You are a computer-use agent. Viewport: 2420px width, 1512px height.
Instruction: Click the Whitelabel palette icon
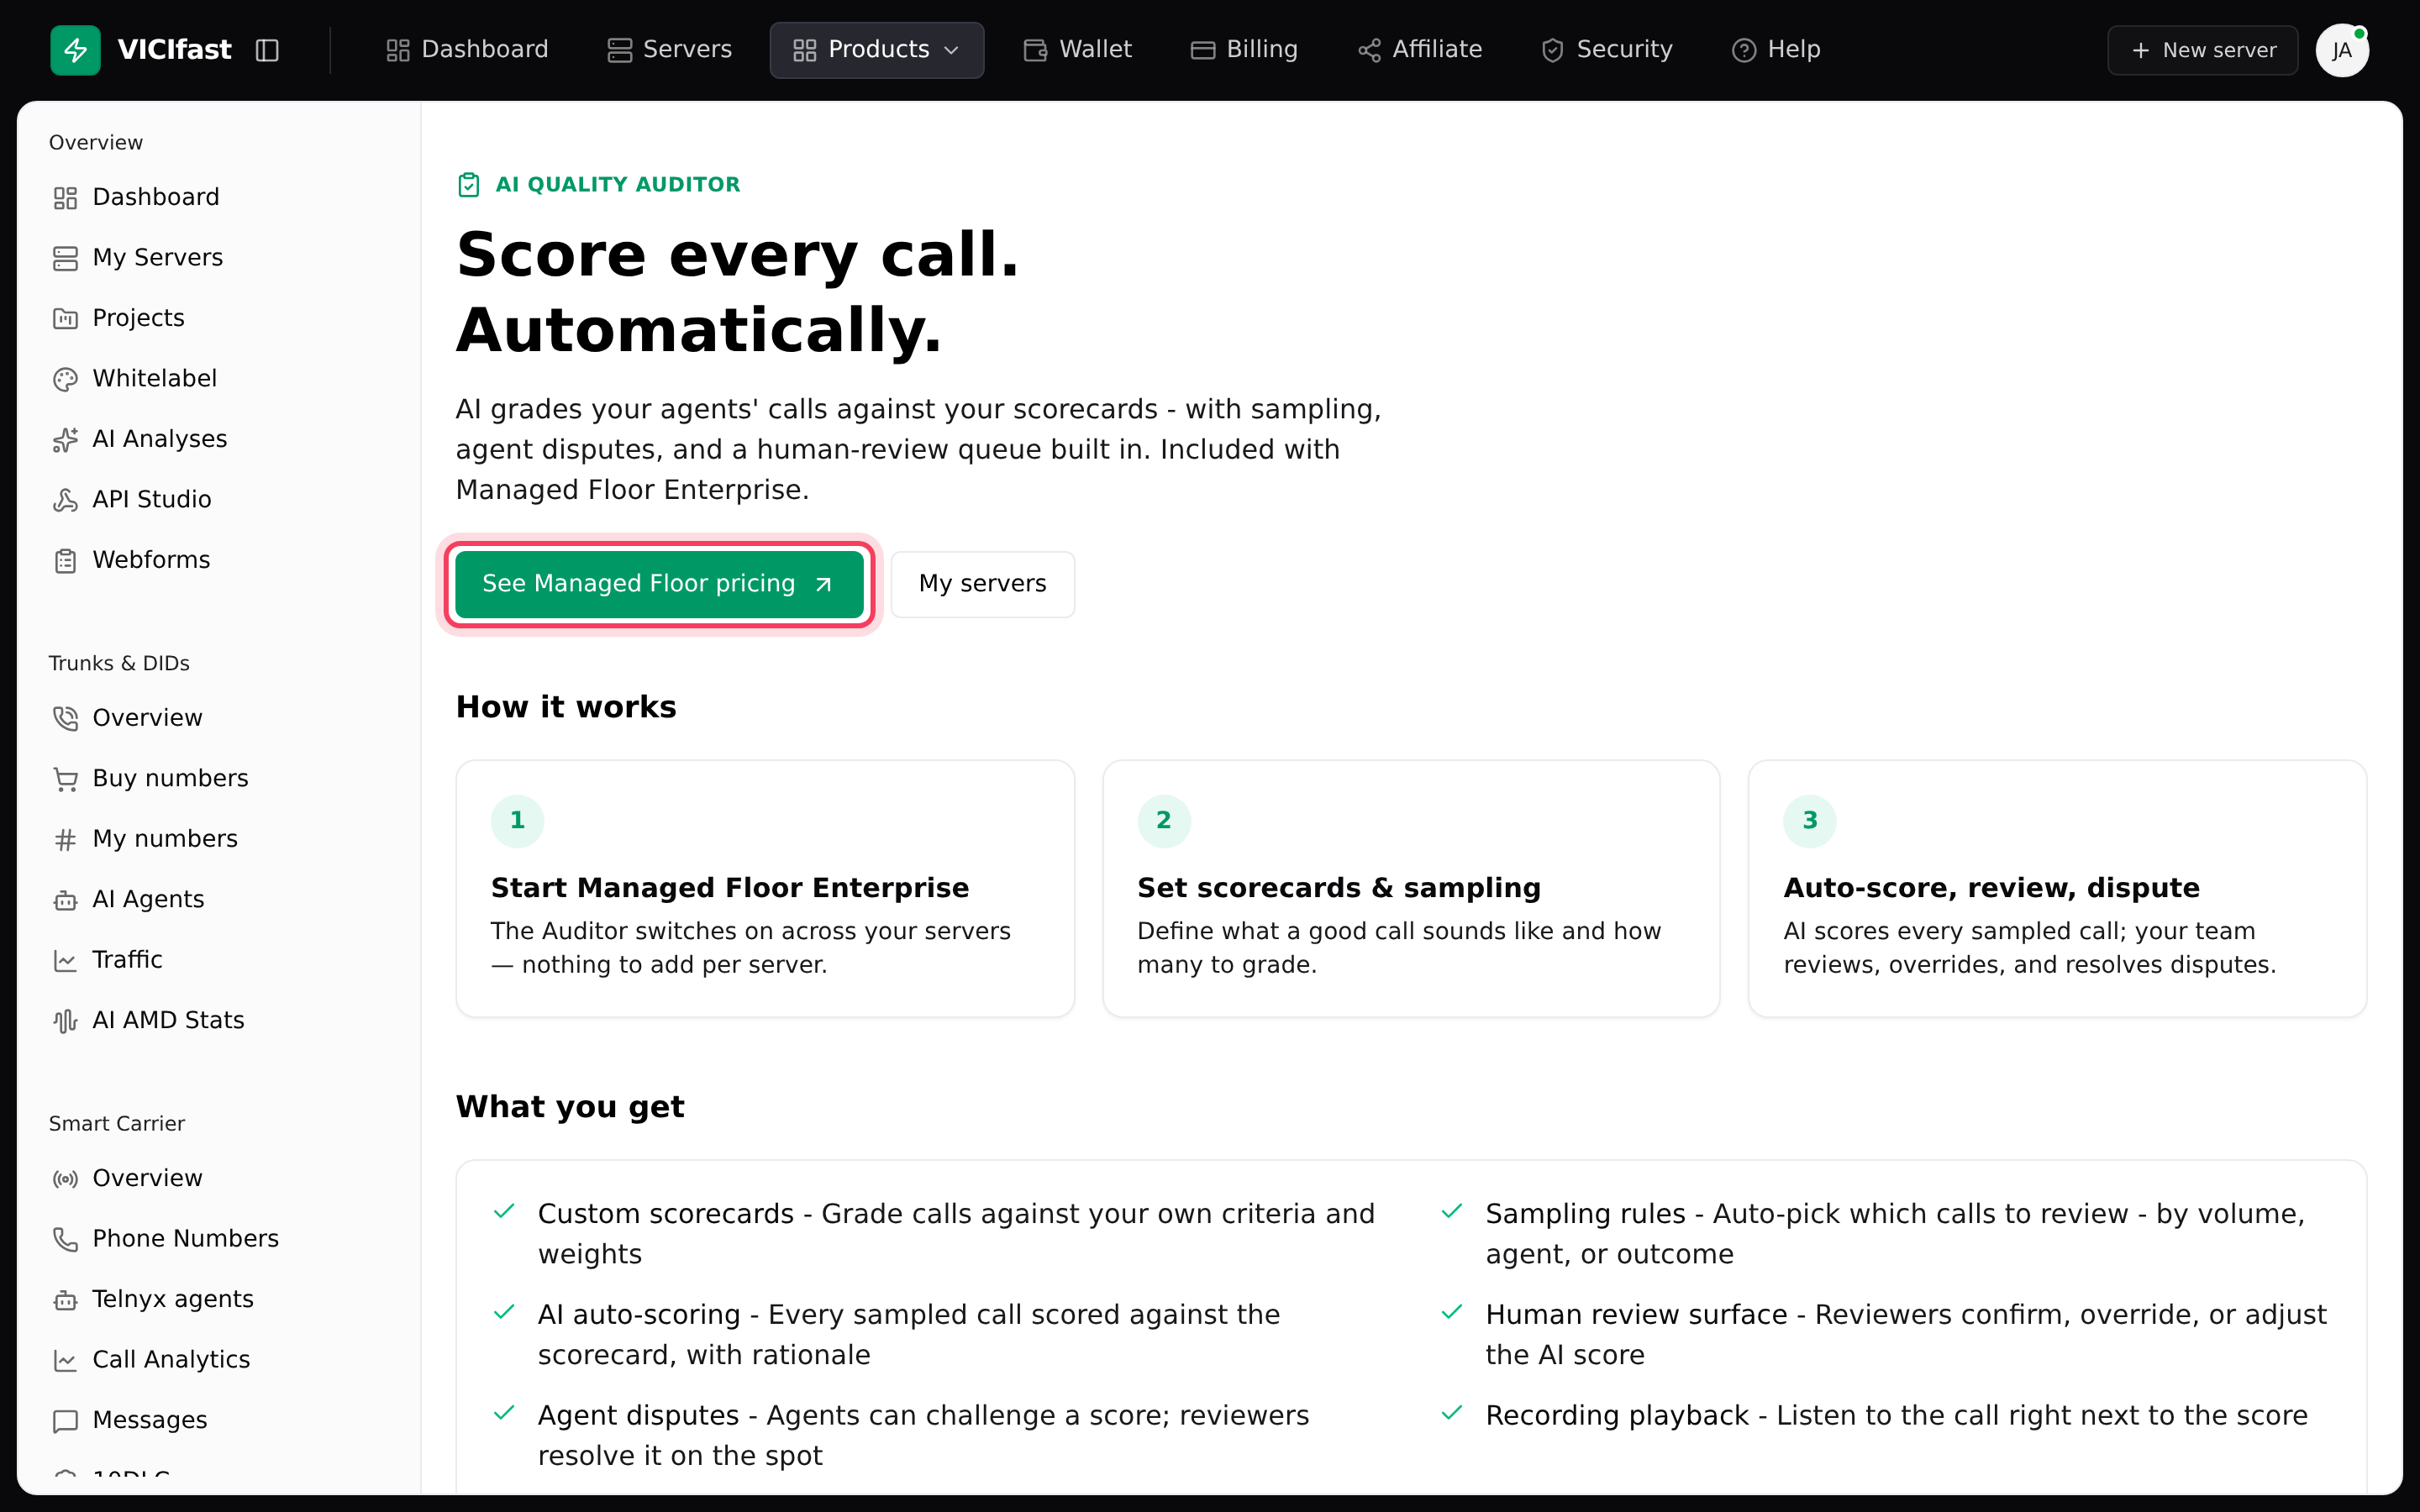click(65, 379)
